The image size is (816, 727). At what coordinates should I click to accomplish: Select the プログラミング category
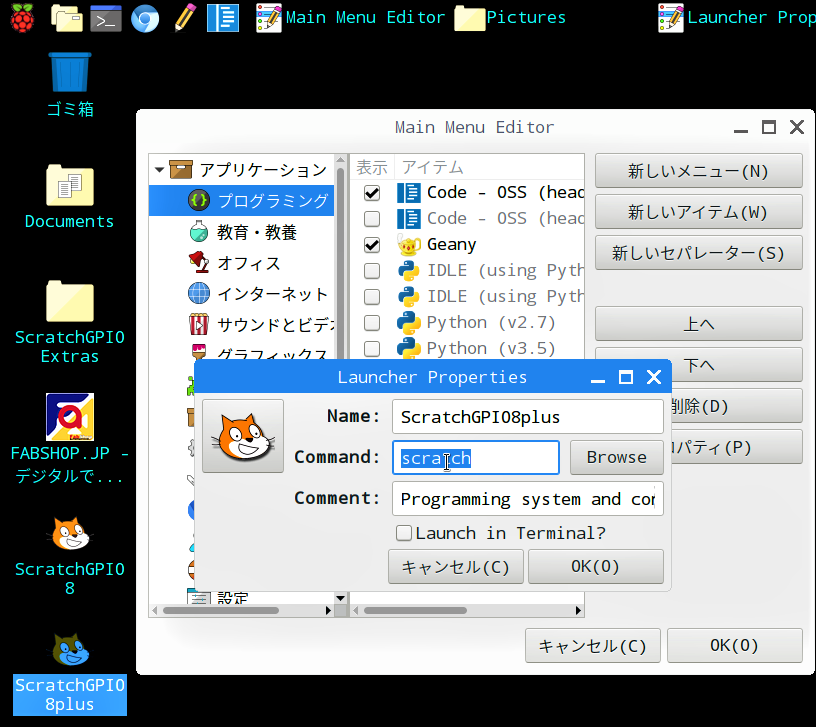272,201
